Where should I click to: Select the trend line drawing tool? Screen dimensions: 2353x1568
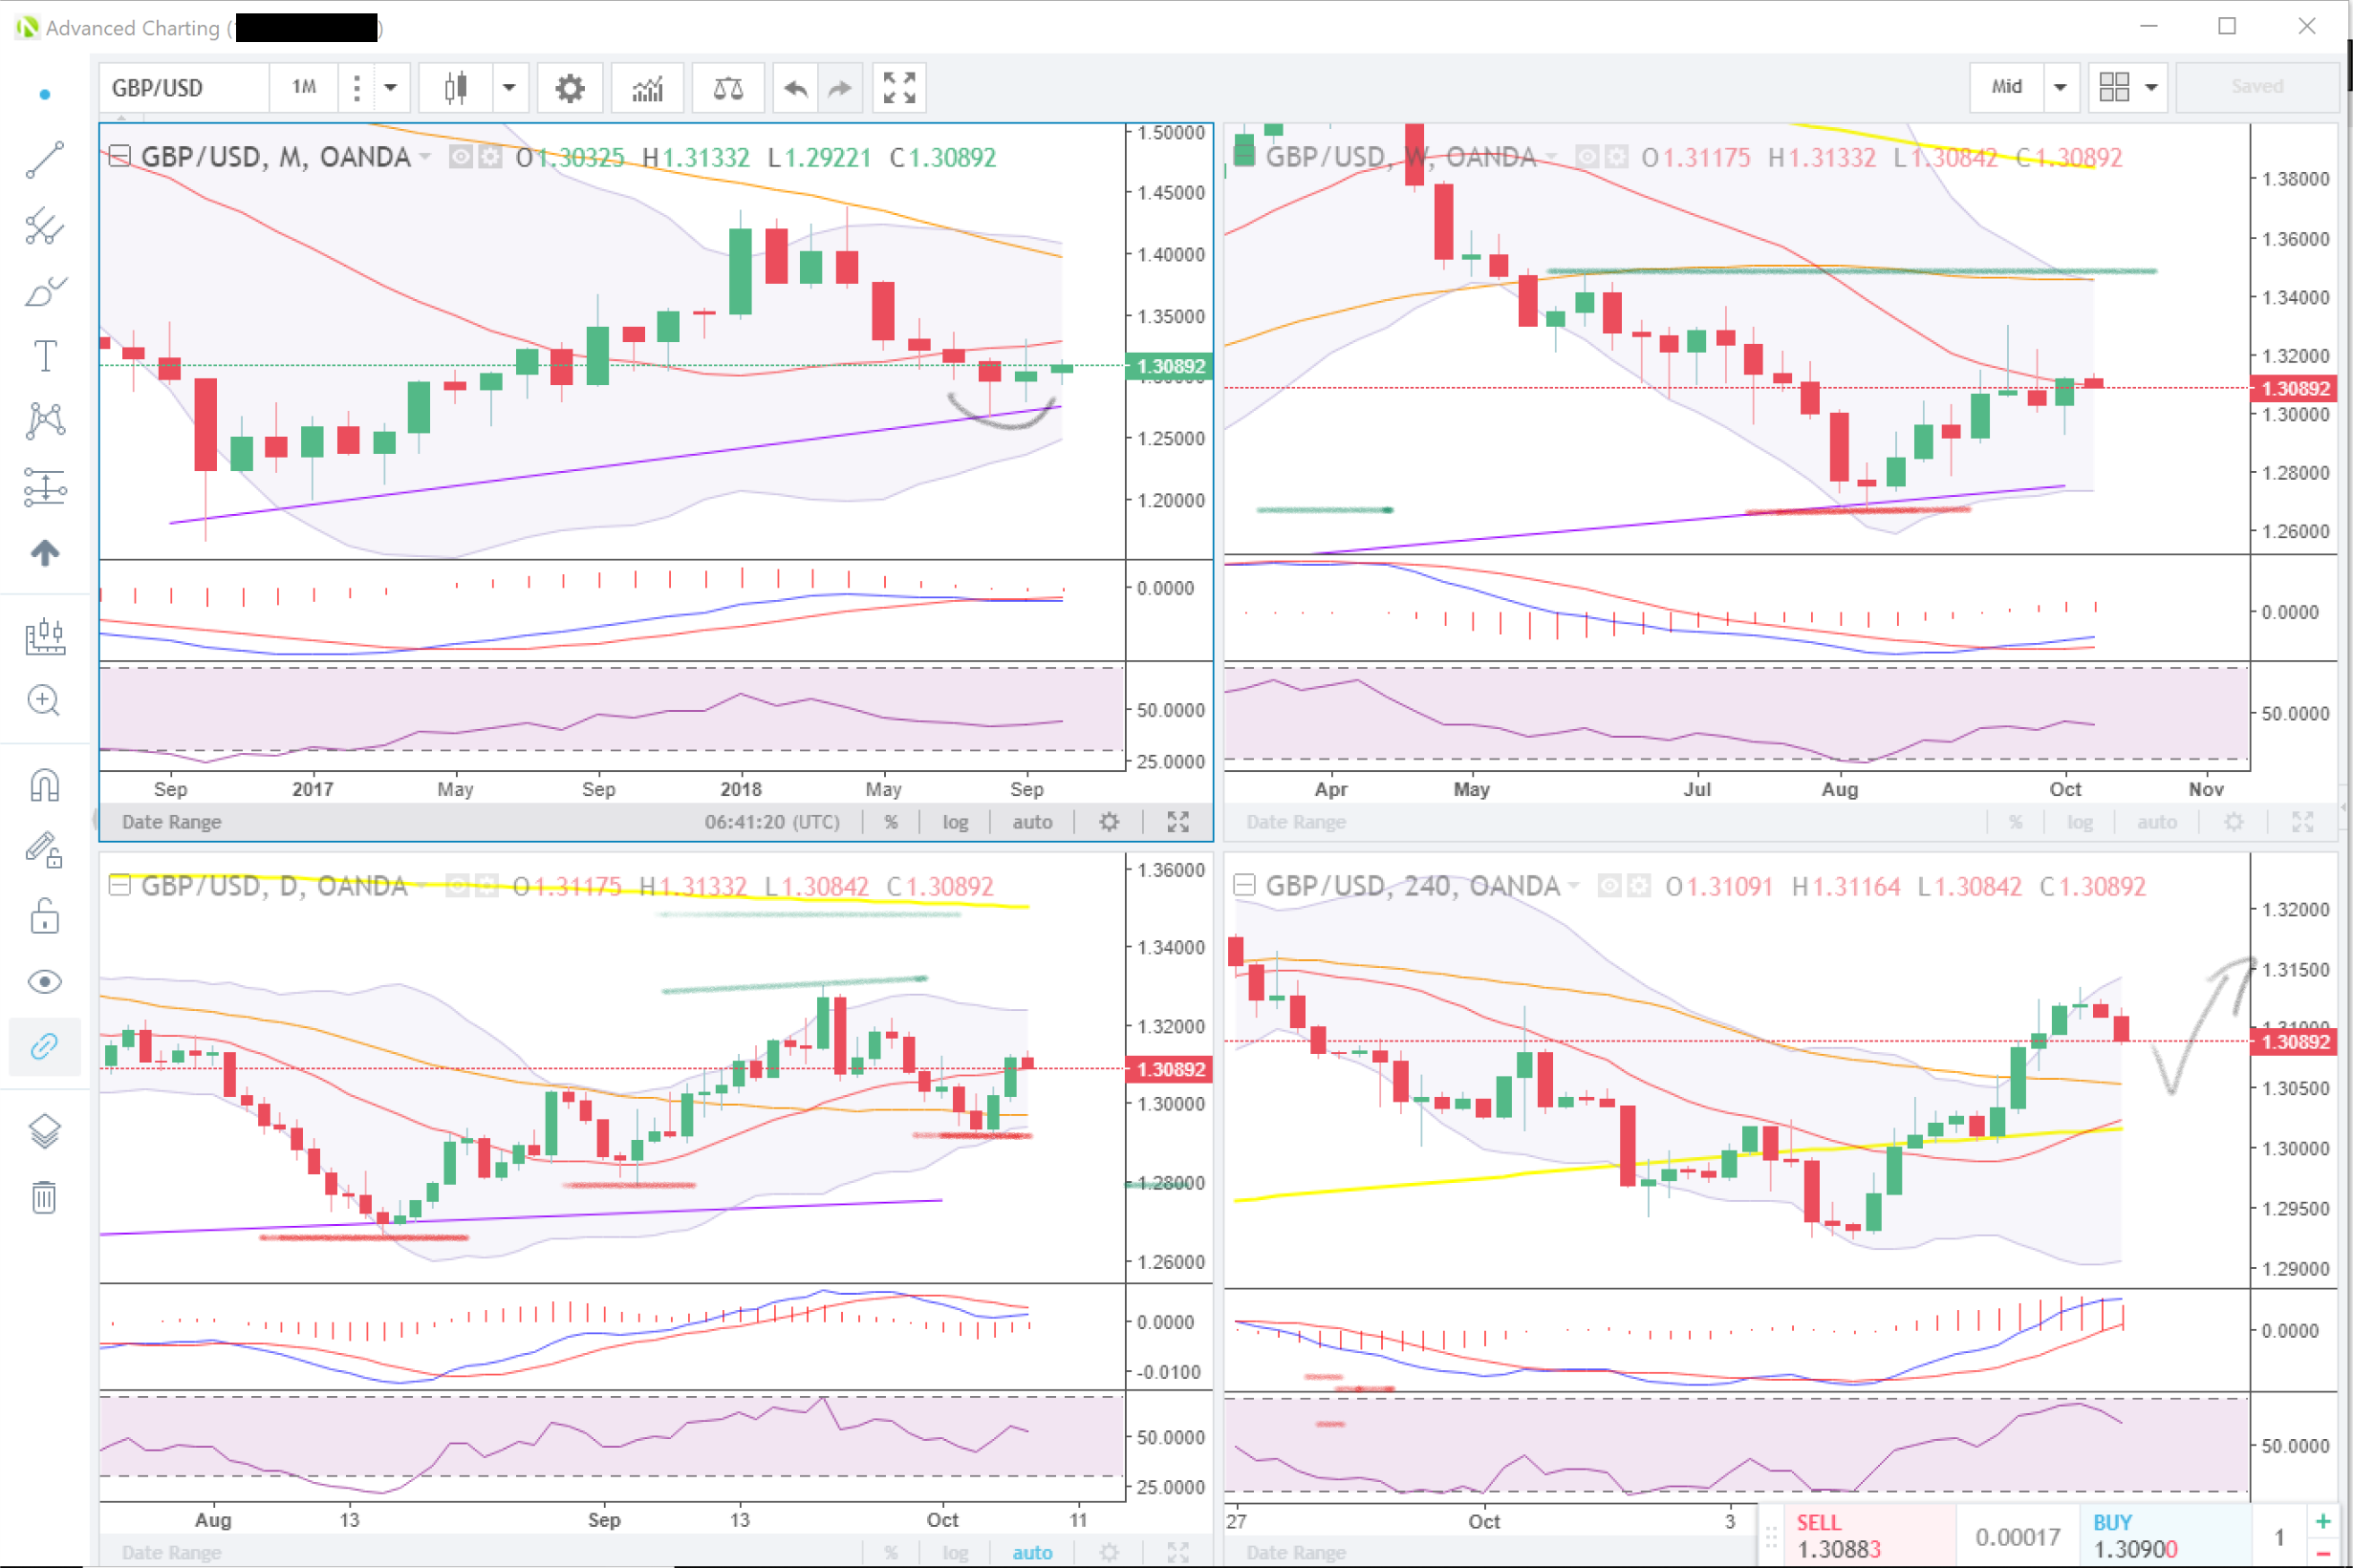[x=44, y=160]
